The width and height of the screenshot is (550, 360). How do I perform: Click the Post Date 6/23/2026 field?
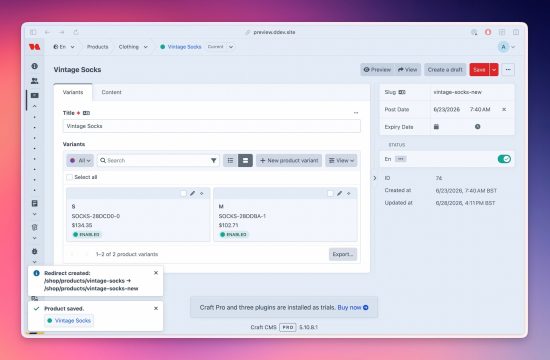[447, 109]
